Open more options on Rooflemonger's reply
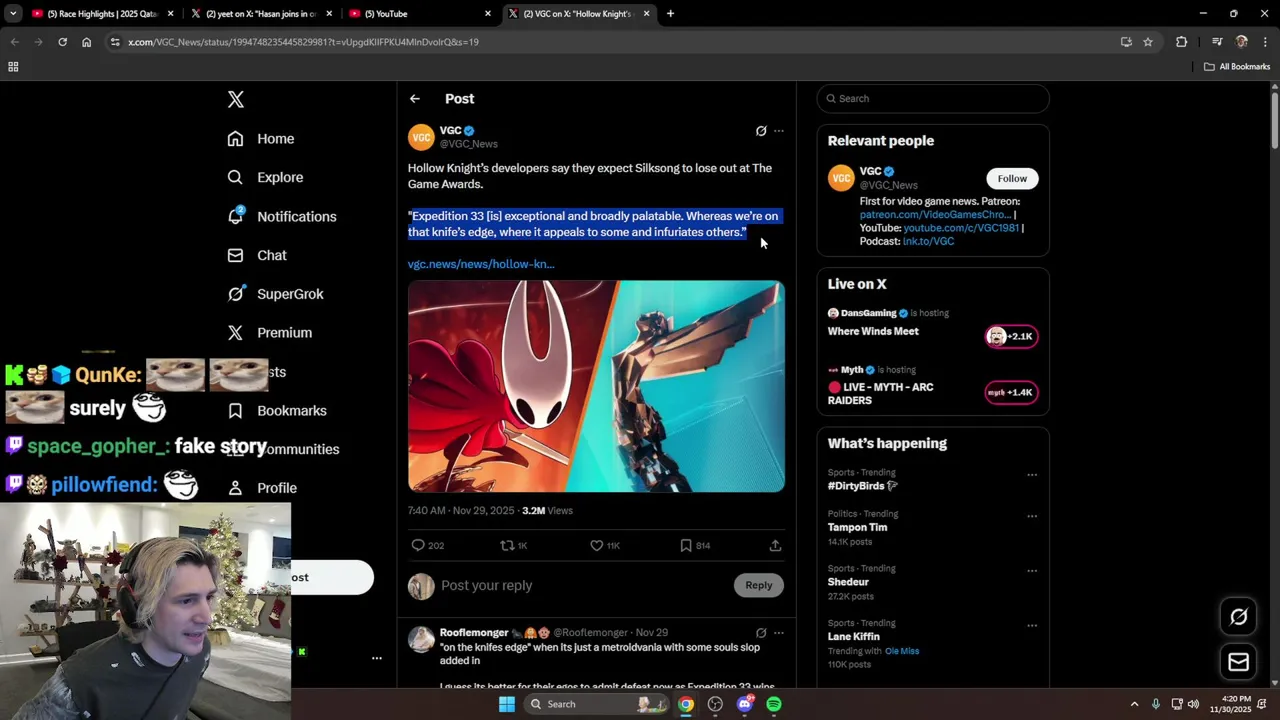Screen dimensions: 1280x720 point(779,633)
